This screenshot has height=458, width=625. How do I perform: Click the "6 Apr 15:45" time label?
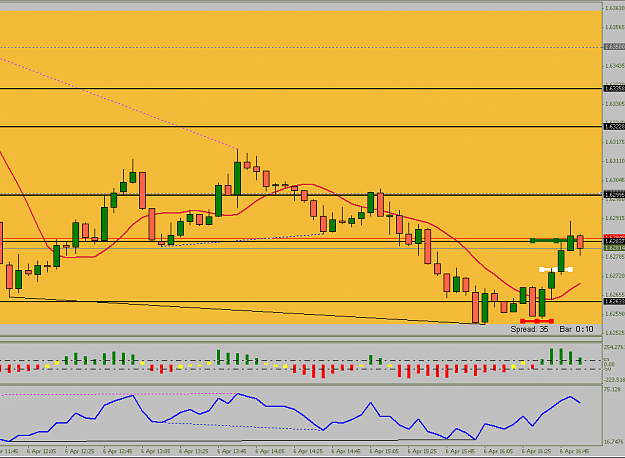(460, 451)
